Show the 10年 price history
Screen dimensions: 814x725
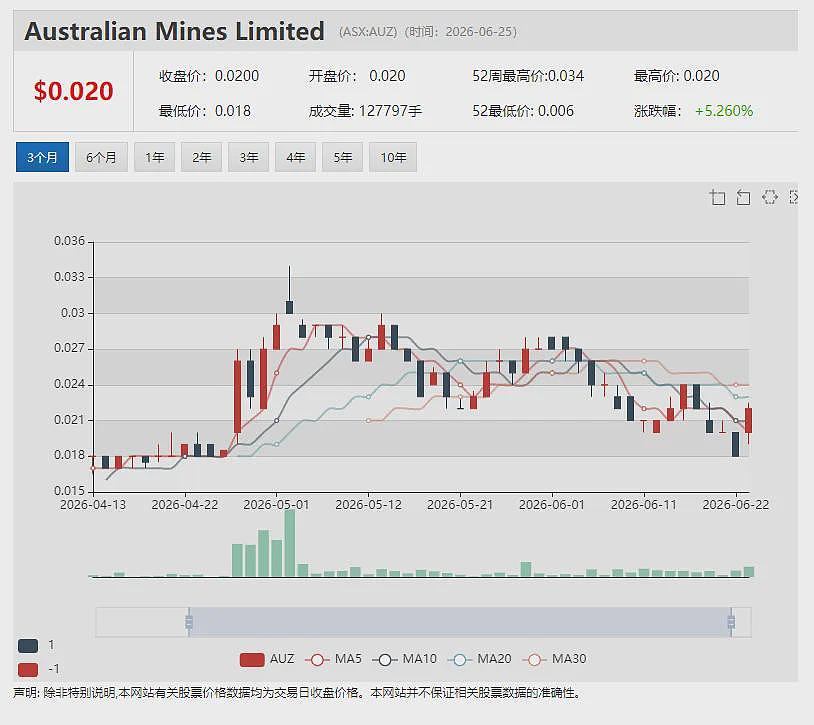click(x=393, y=157)
